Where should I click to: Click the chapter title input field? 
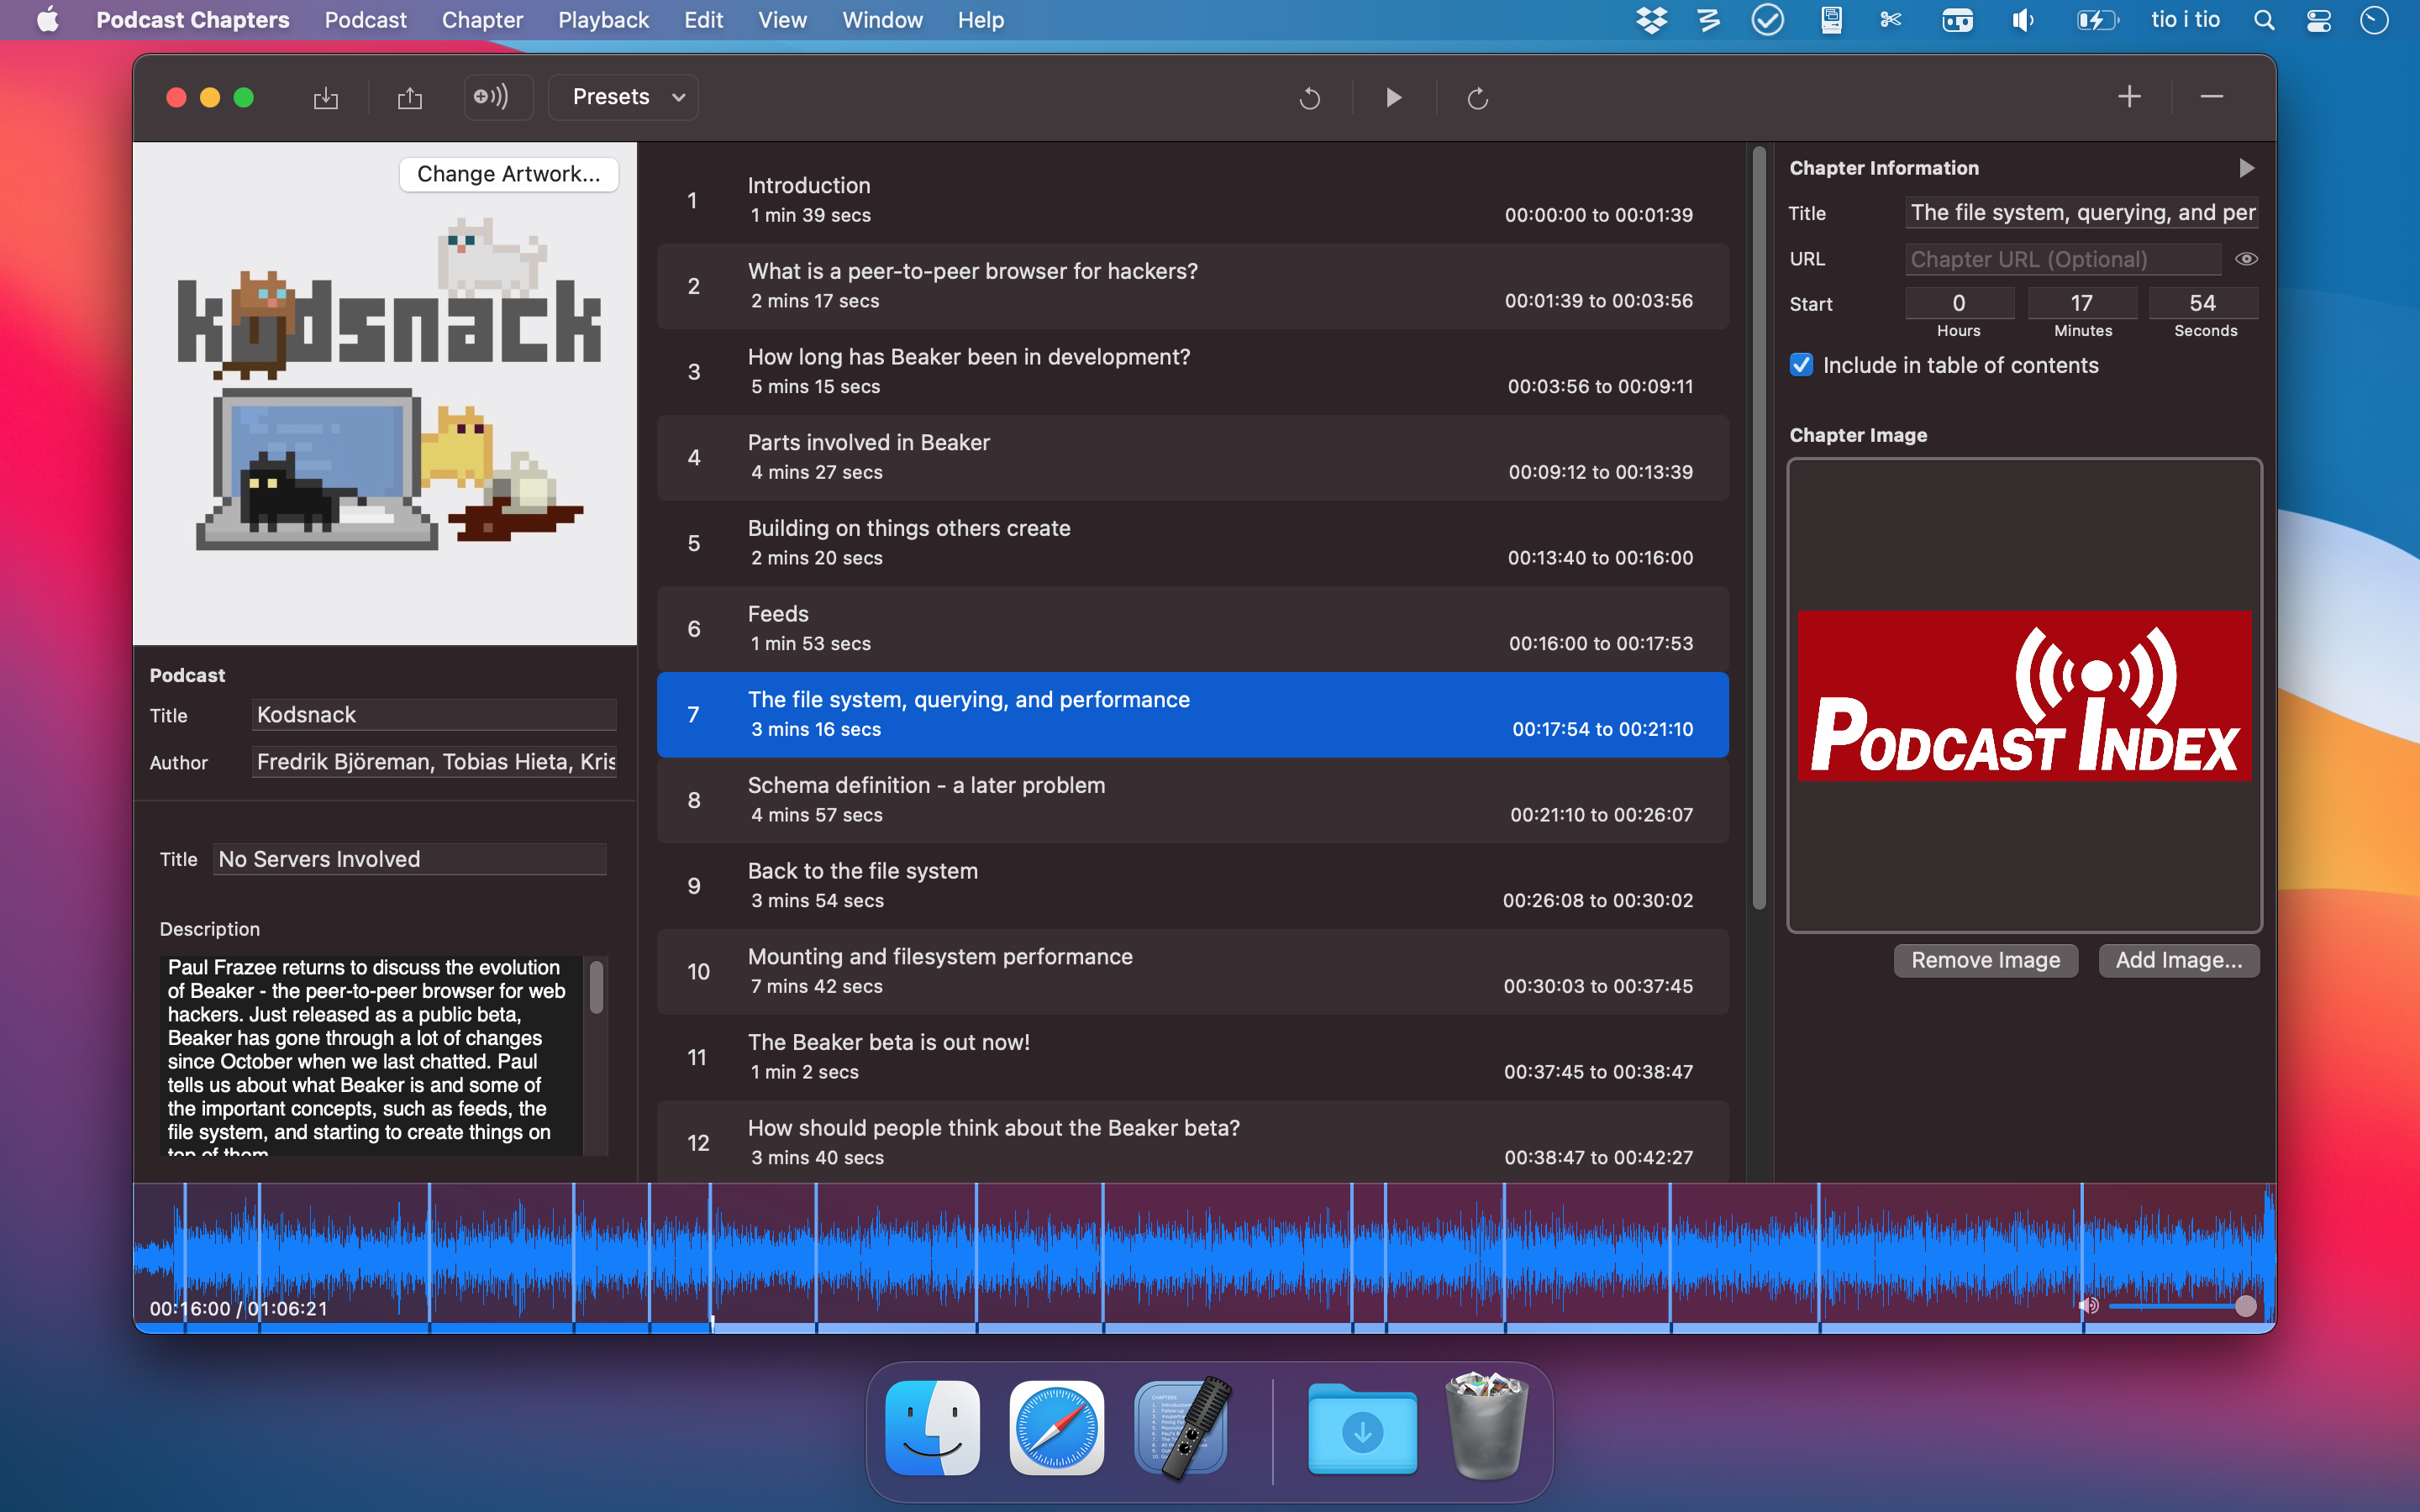pos(2079,211)
